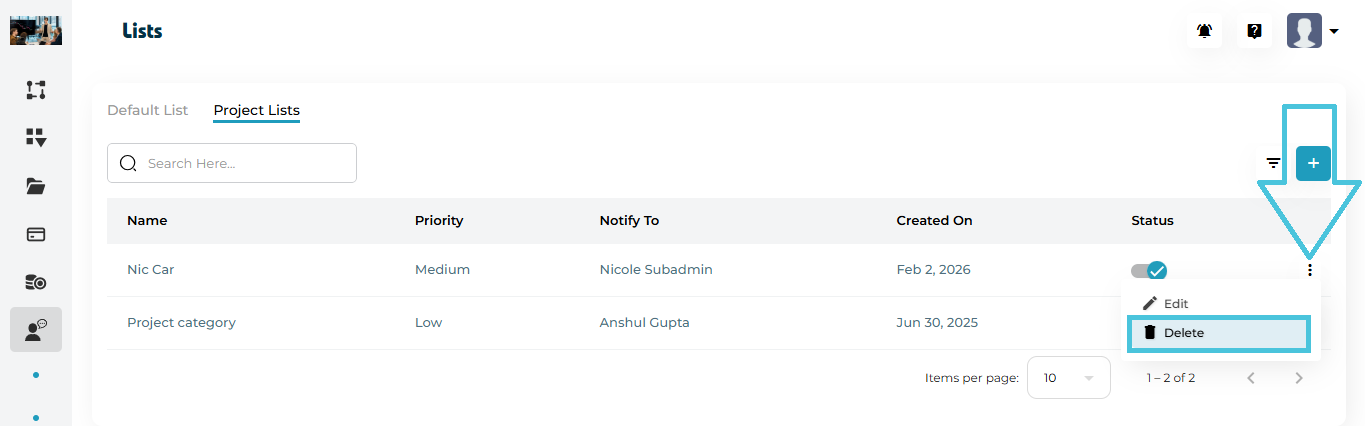Image resolution: width=1365 pixels, height=426 pixels.
Task: Click the blue add list plus button
Action: [x=1313, y=163]
